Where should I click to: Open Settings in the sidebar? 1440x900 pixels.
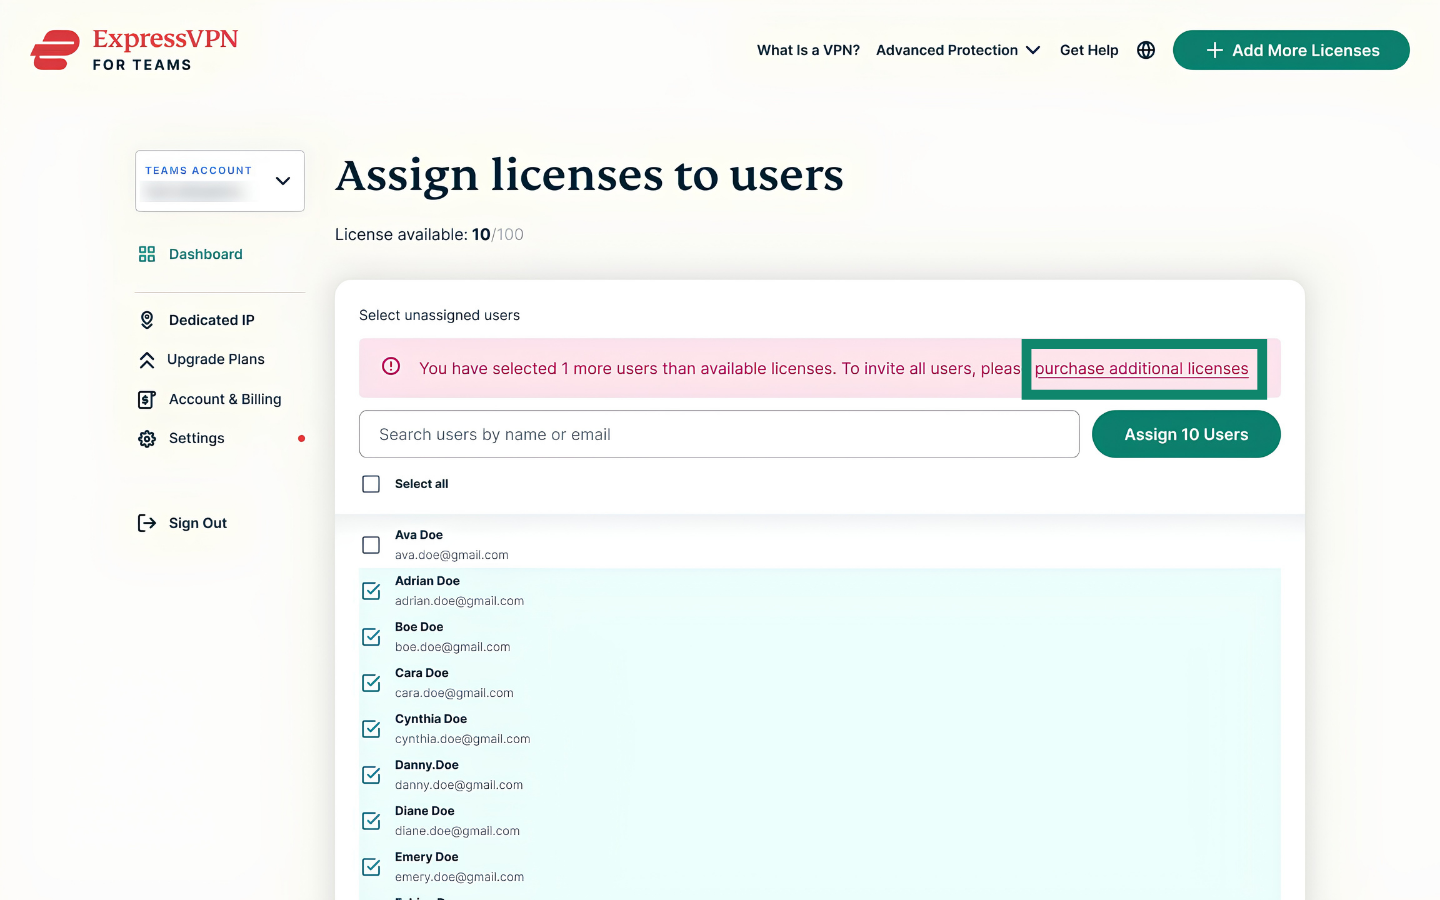(197, 438)
